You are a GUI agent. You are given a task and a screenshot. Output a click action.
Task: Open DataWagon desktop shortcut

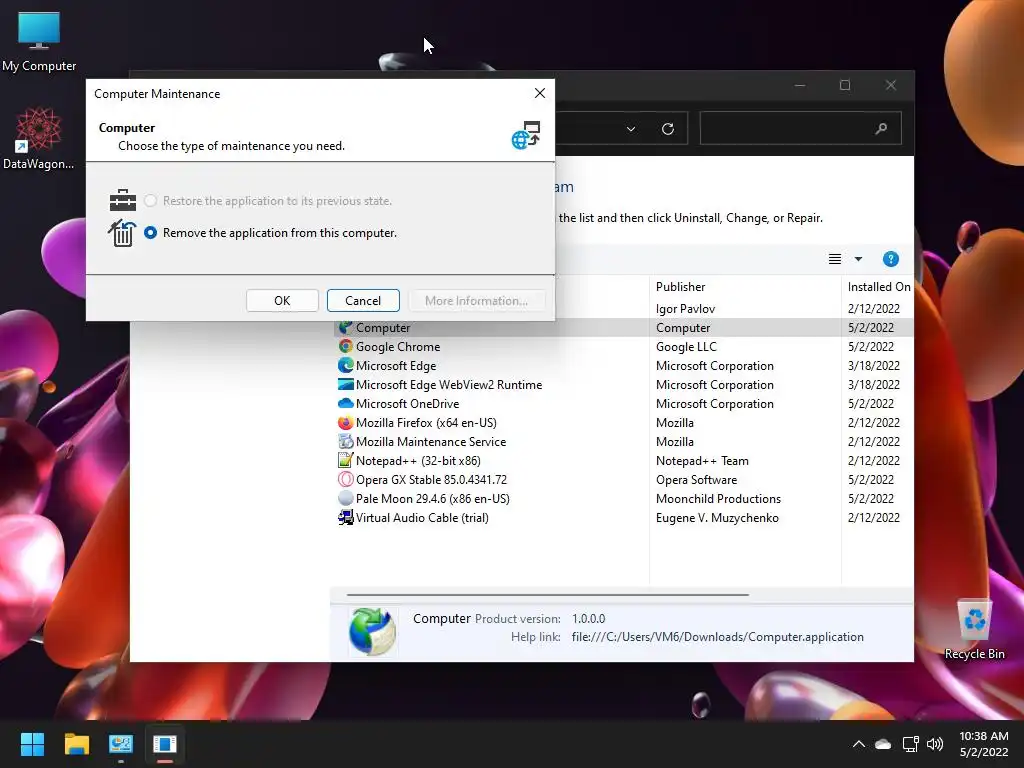pyautogui.click(x=39, y=138)
